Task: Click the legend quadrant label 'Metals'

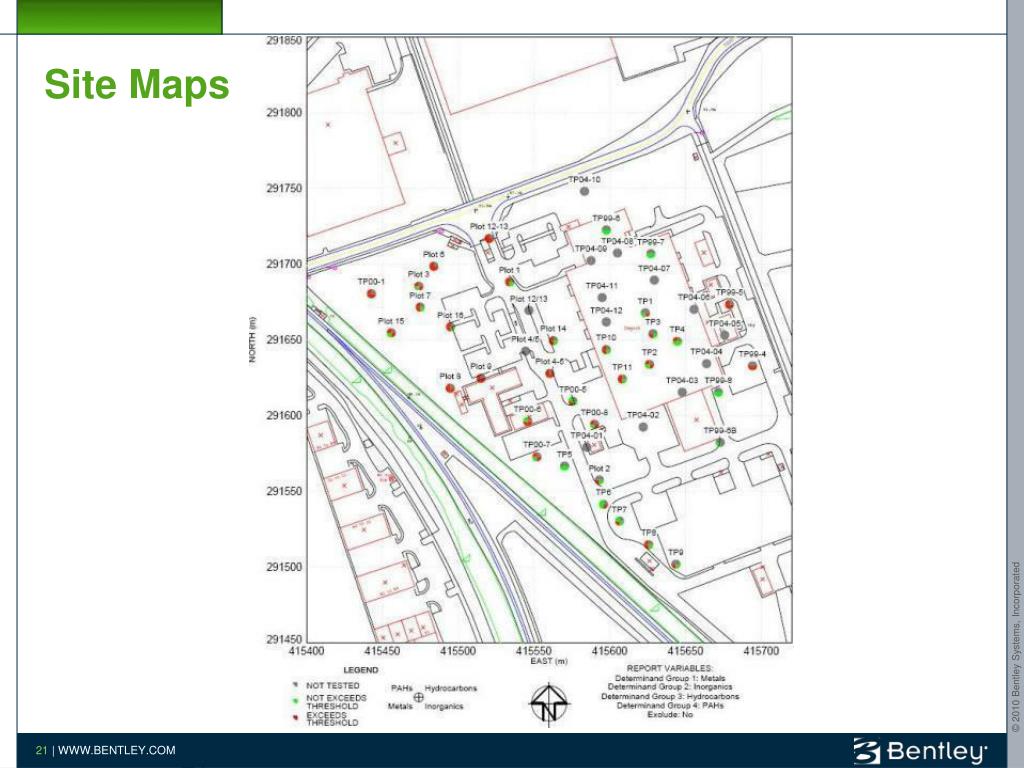Action: click(400, 706)
